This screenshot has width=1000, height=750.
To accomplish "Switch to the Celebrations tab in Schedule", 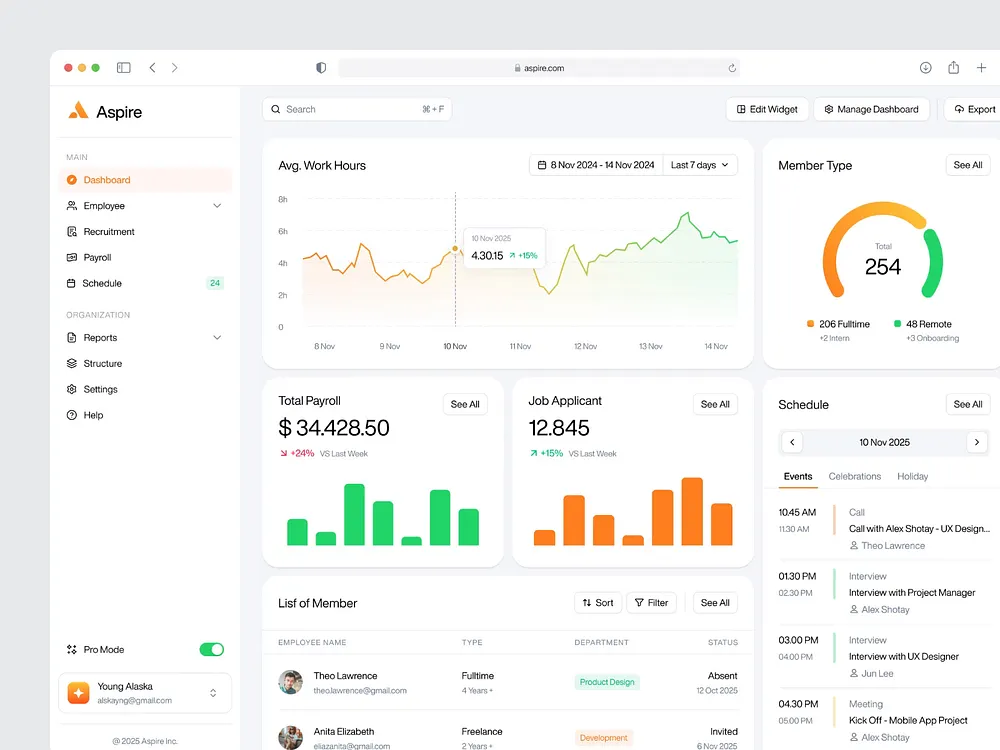I will point(855,476).
